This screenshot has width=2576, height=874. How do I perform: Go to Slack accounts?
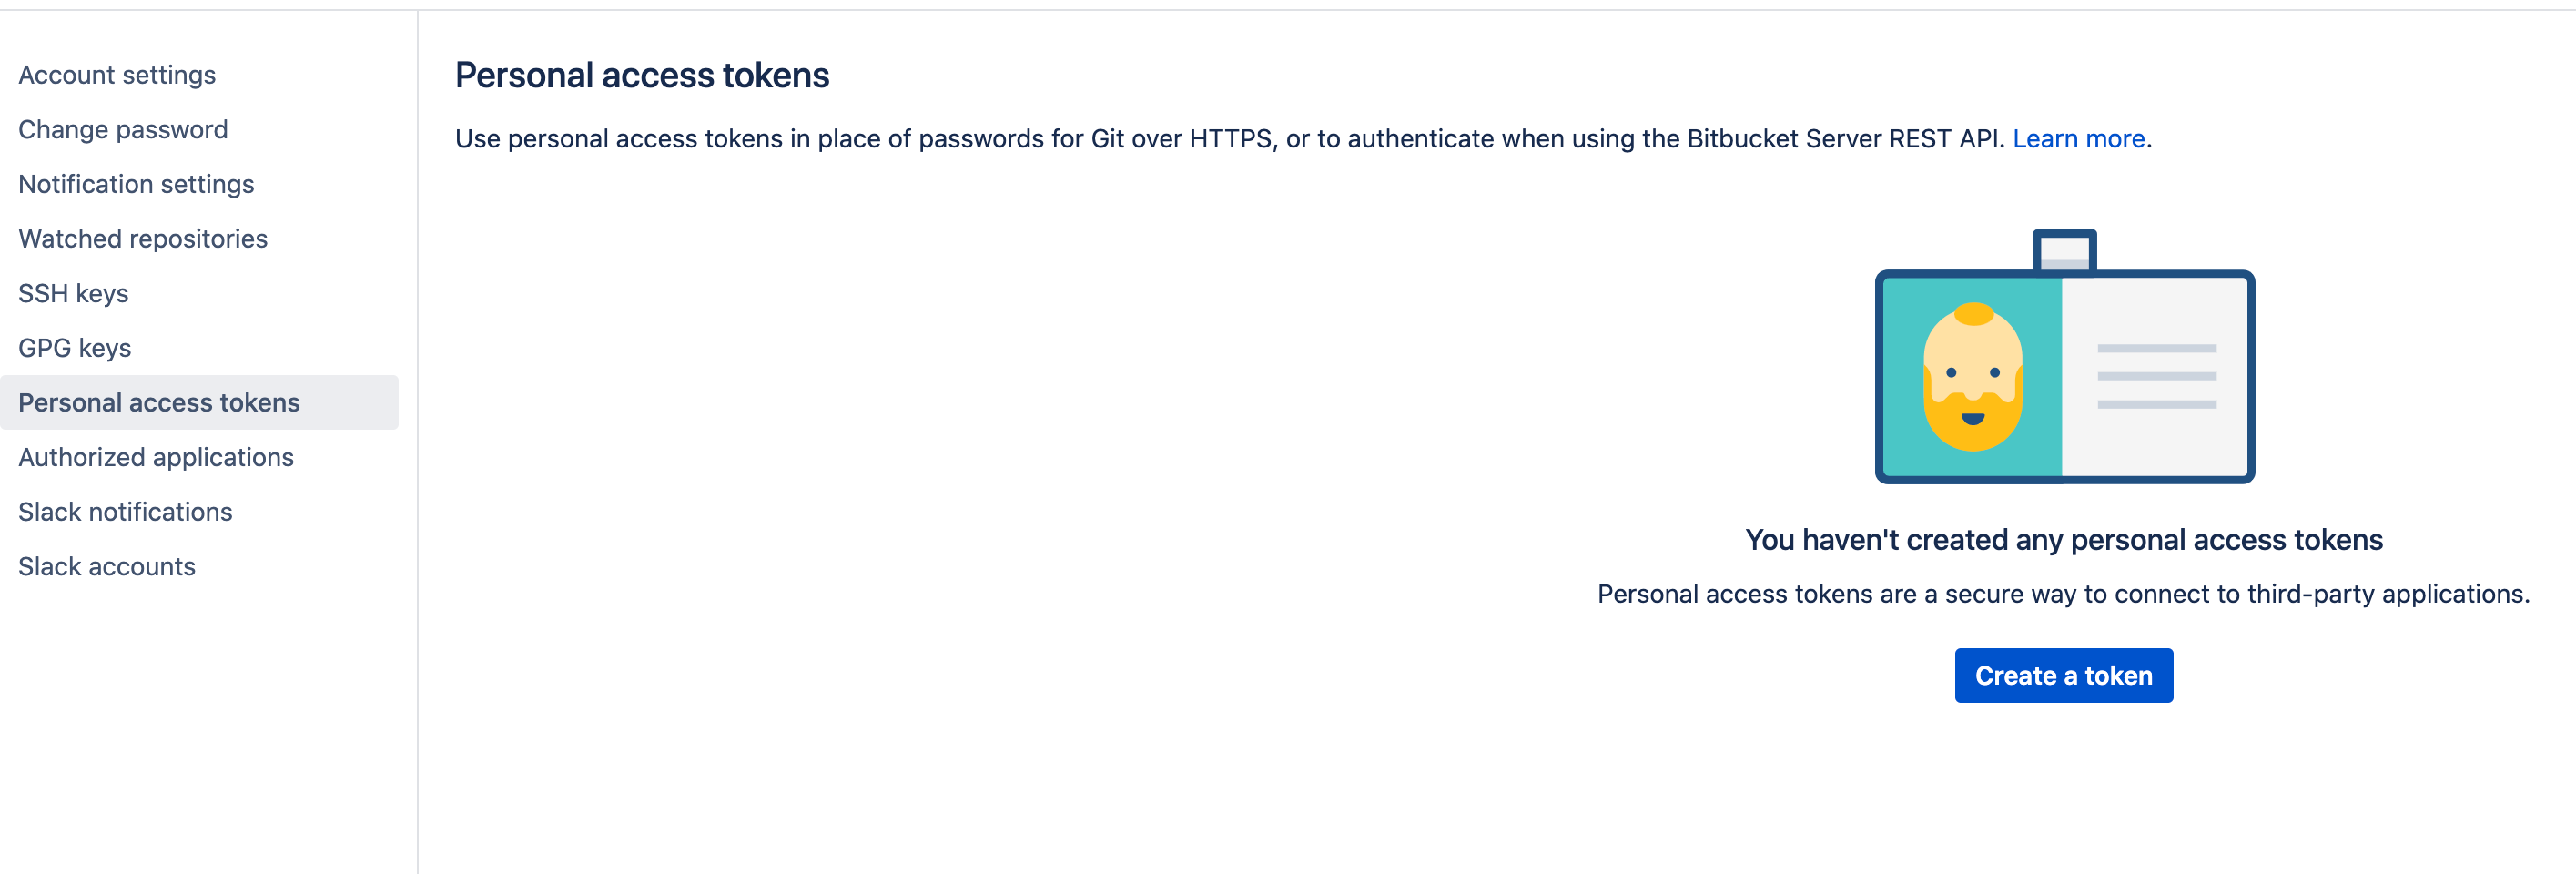(x=107, y=566)
